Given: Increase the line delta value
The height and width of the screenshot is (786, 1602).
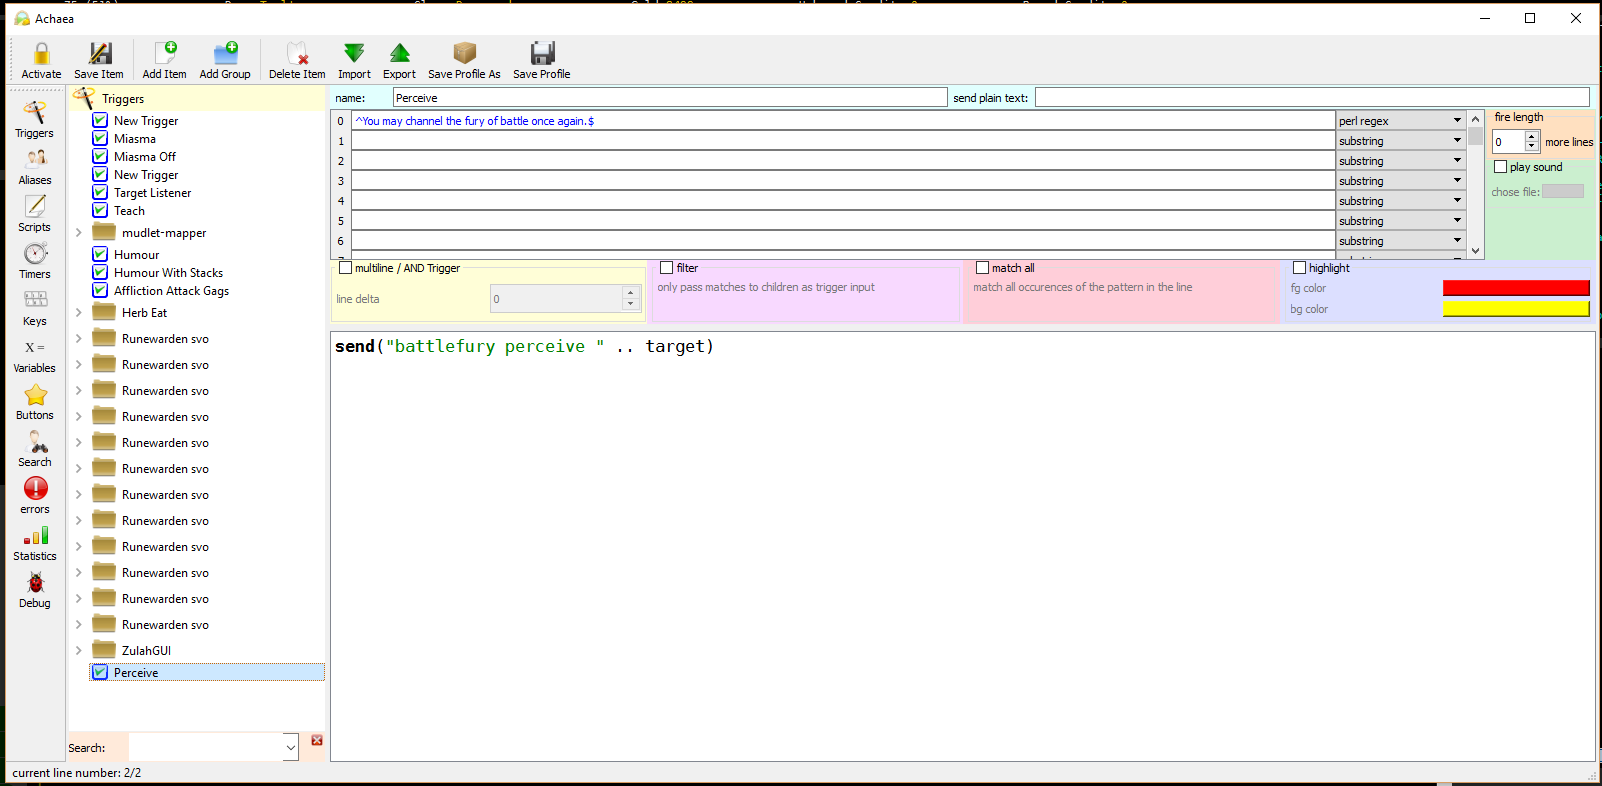Looking at the screenshot, I should [630, 293].
